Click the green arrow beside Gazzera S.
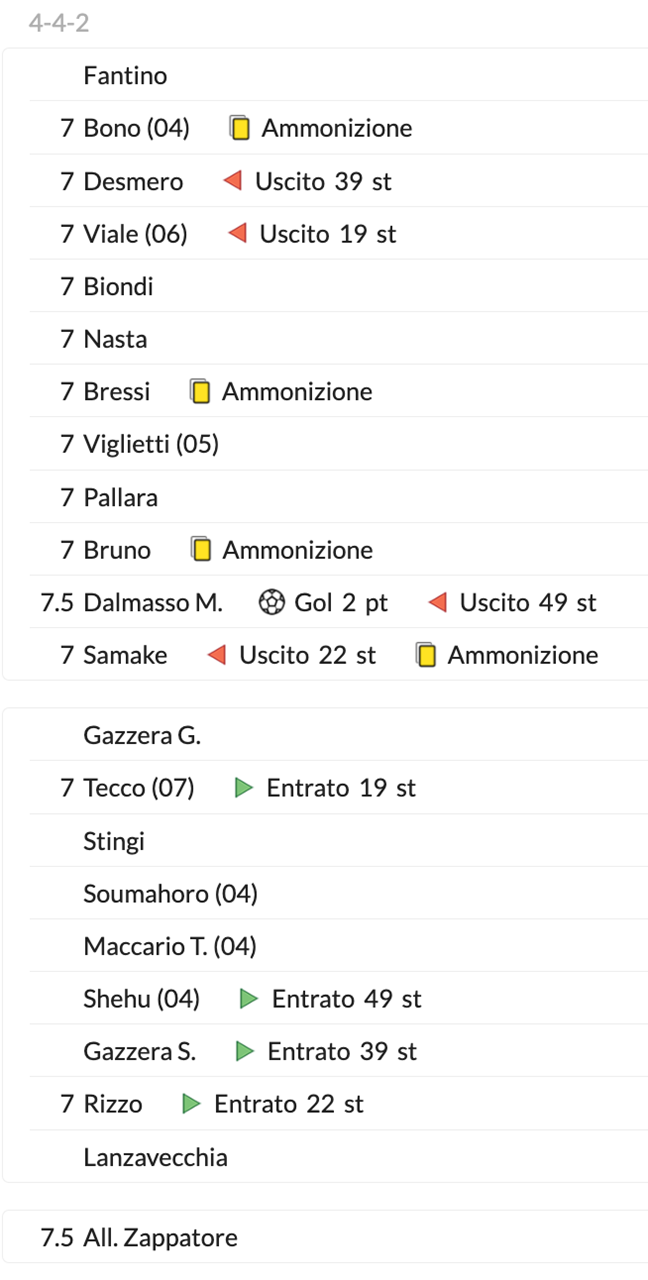Viewport: 648px width, 1280px height. [x=245, y=1051]
